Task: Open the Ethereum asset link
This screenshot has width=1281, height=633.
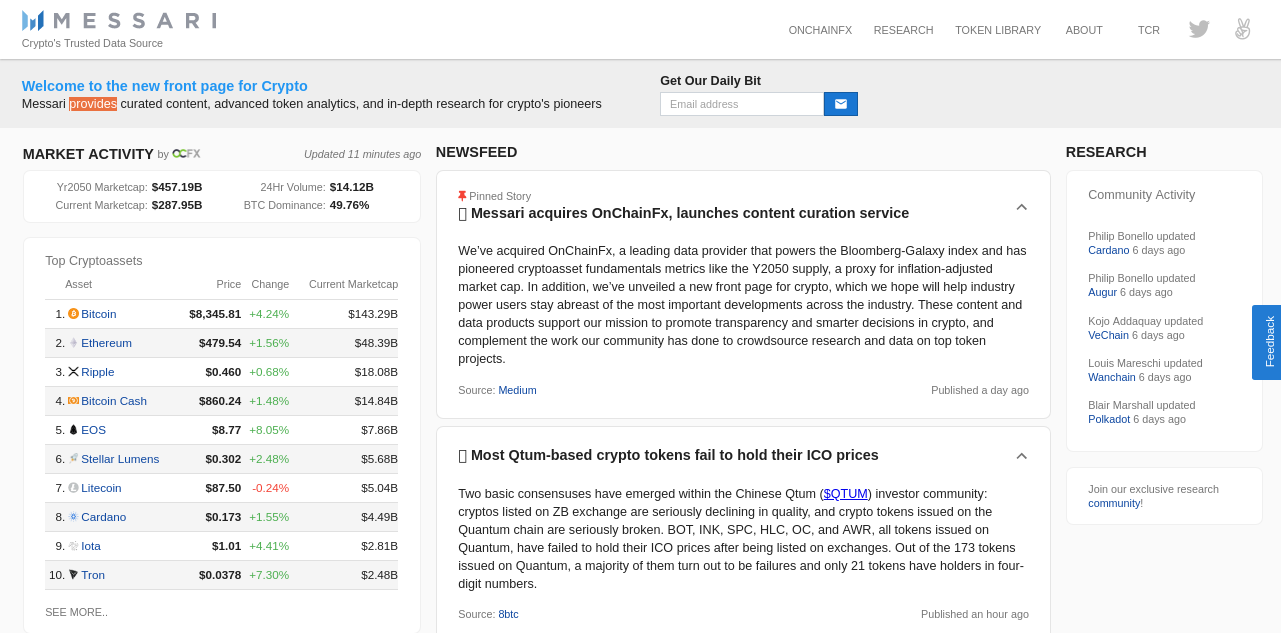Action: (x=106, y=343)
